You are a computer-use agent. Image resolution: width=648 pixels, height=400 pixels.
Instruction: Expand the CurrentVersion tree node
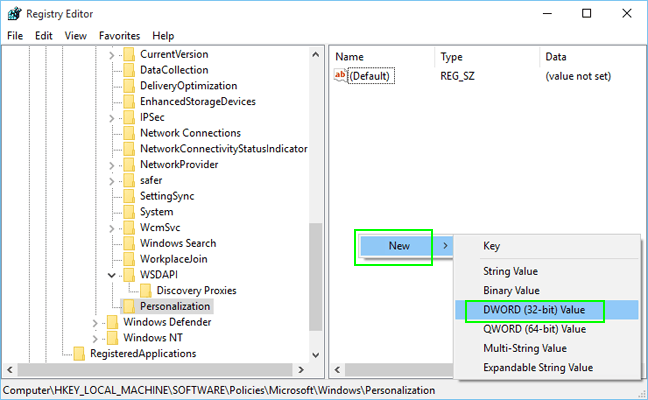pyautogui.click(x=112, y=54)
